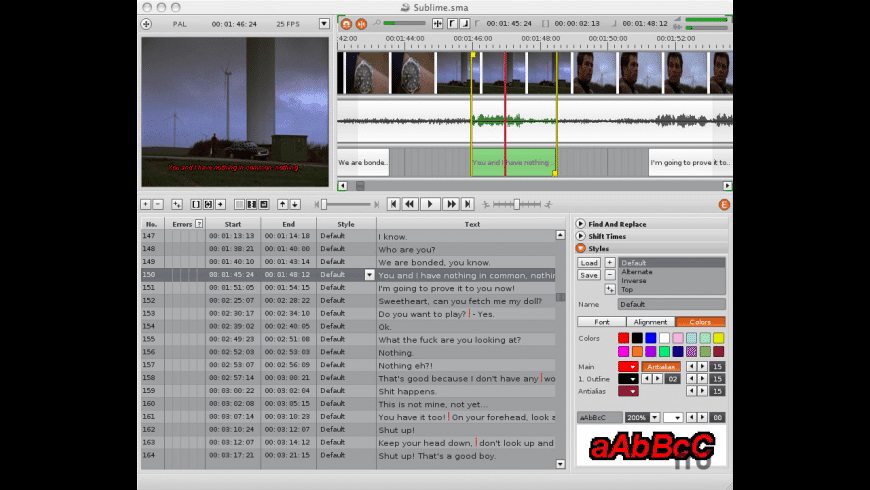Click the blank square layout icon
The image size is (870, 490).
click(x=239, y=204)
